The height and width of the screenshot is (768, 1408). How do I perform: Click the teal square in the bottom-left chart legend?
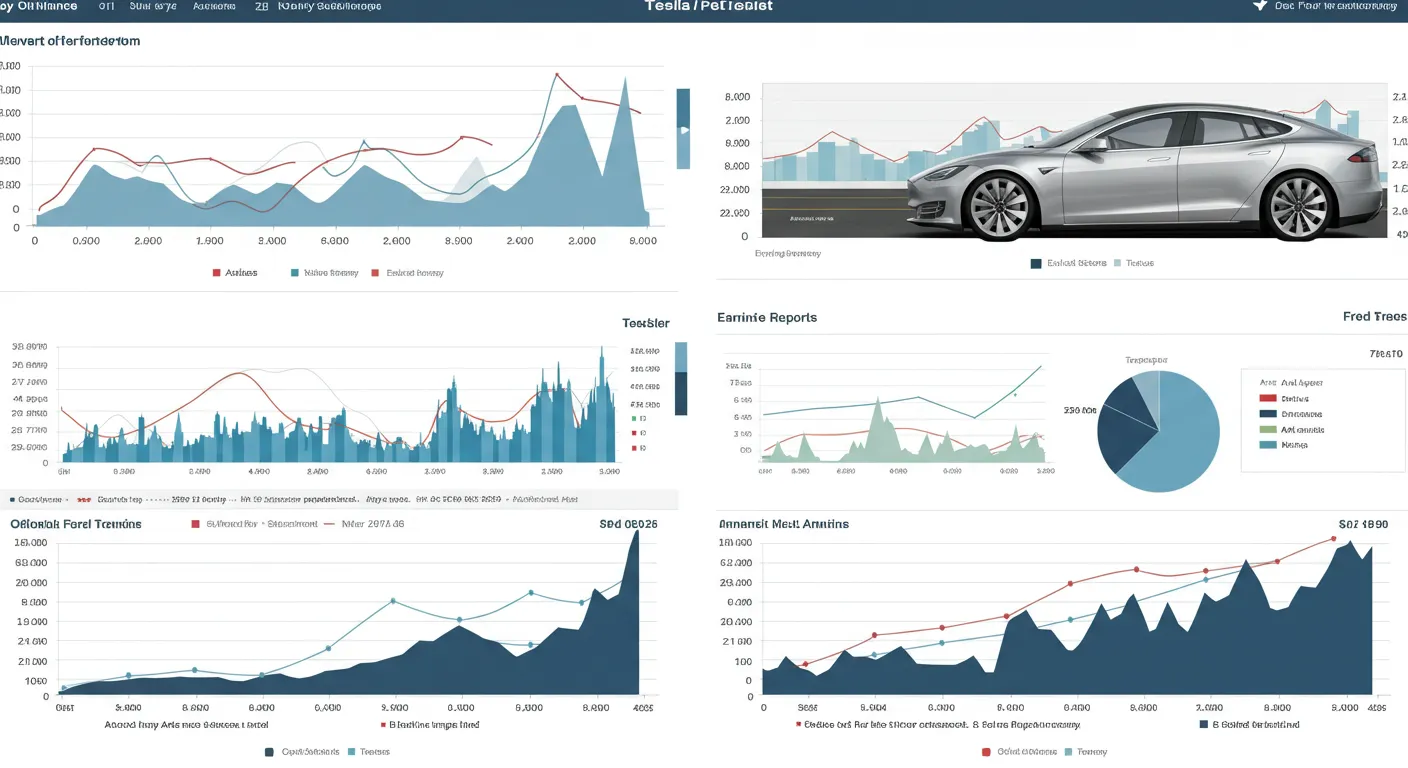[351, 752]
